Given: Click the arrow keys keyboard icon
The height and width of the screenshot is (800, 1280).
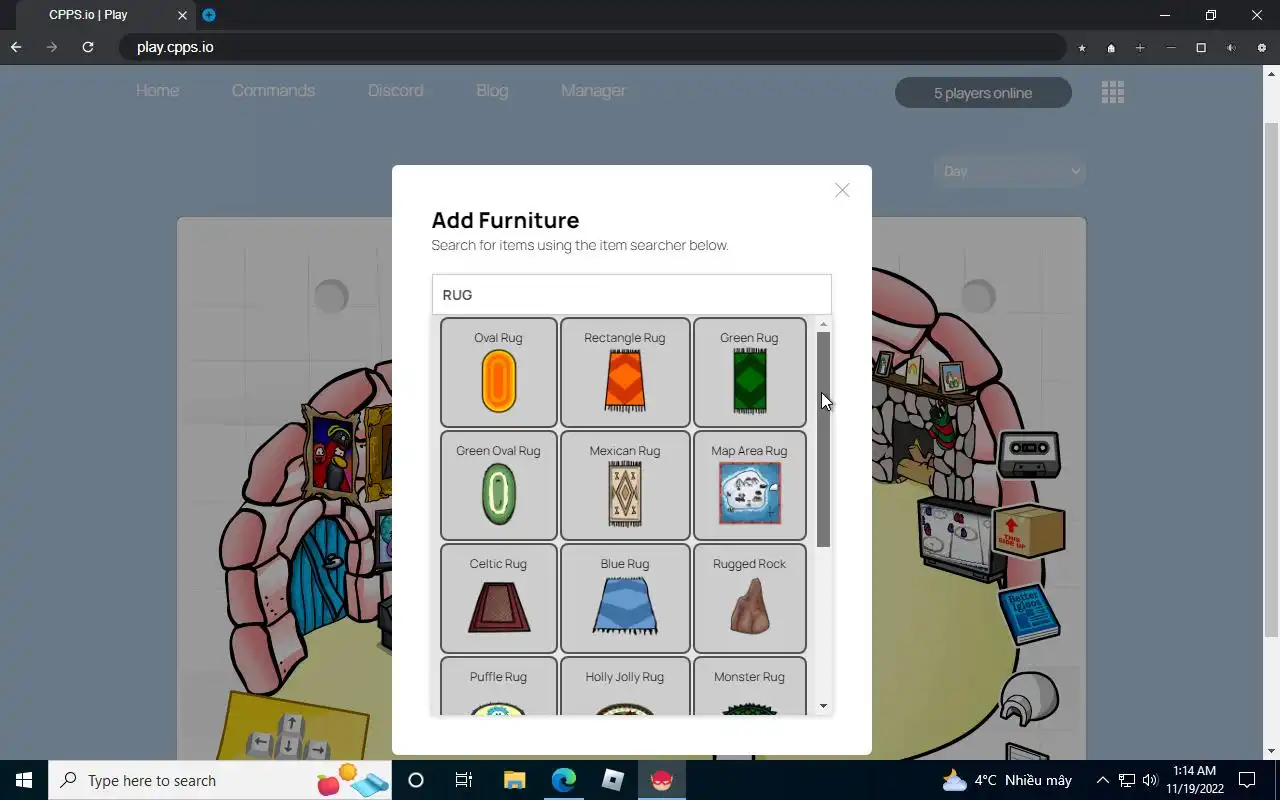Looking at the screenshot, I should click(x=288, y=736).
